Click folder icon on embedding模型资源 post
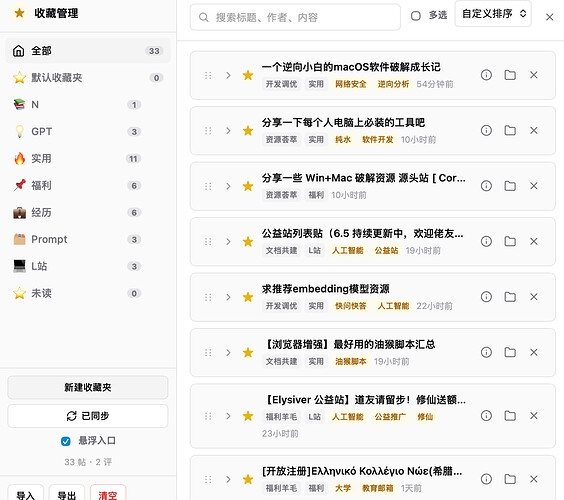Viewport: 564px width, 500px height. (510, 297)
